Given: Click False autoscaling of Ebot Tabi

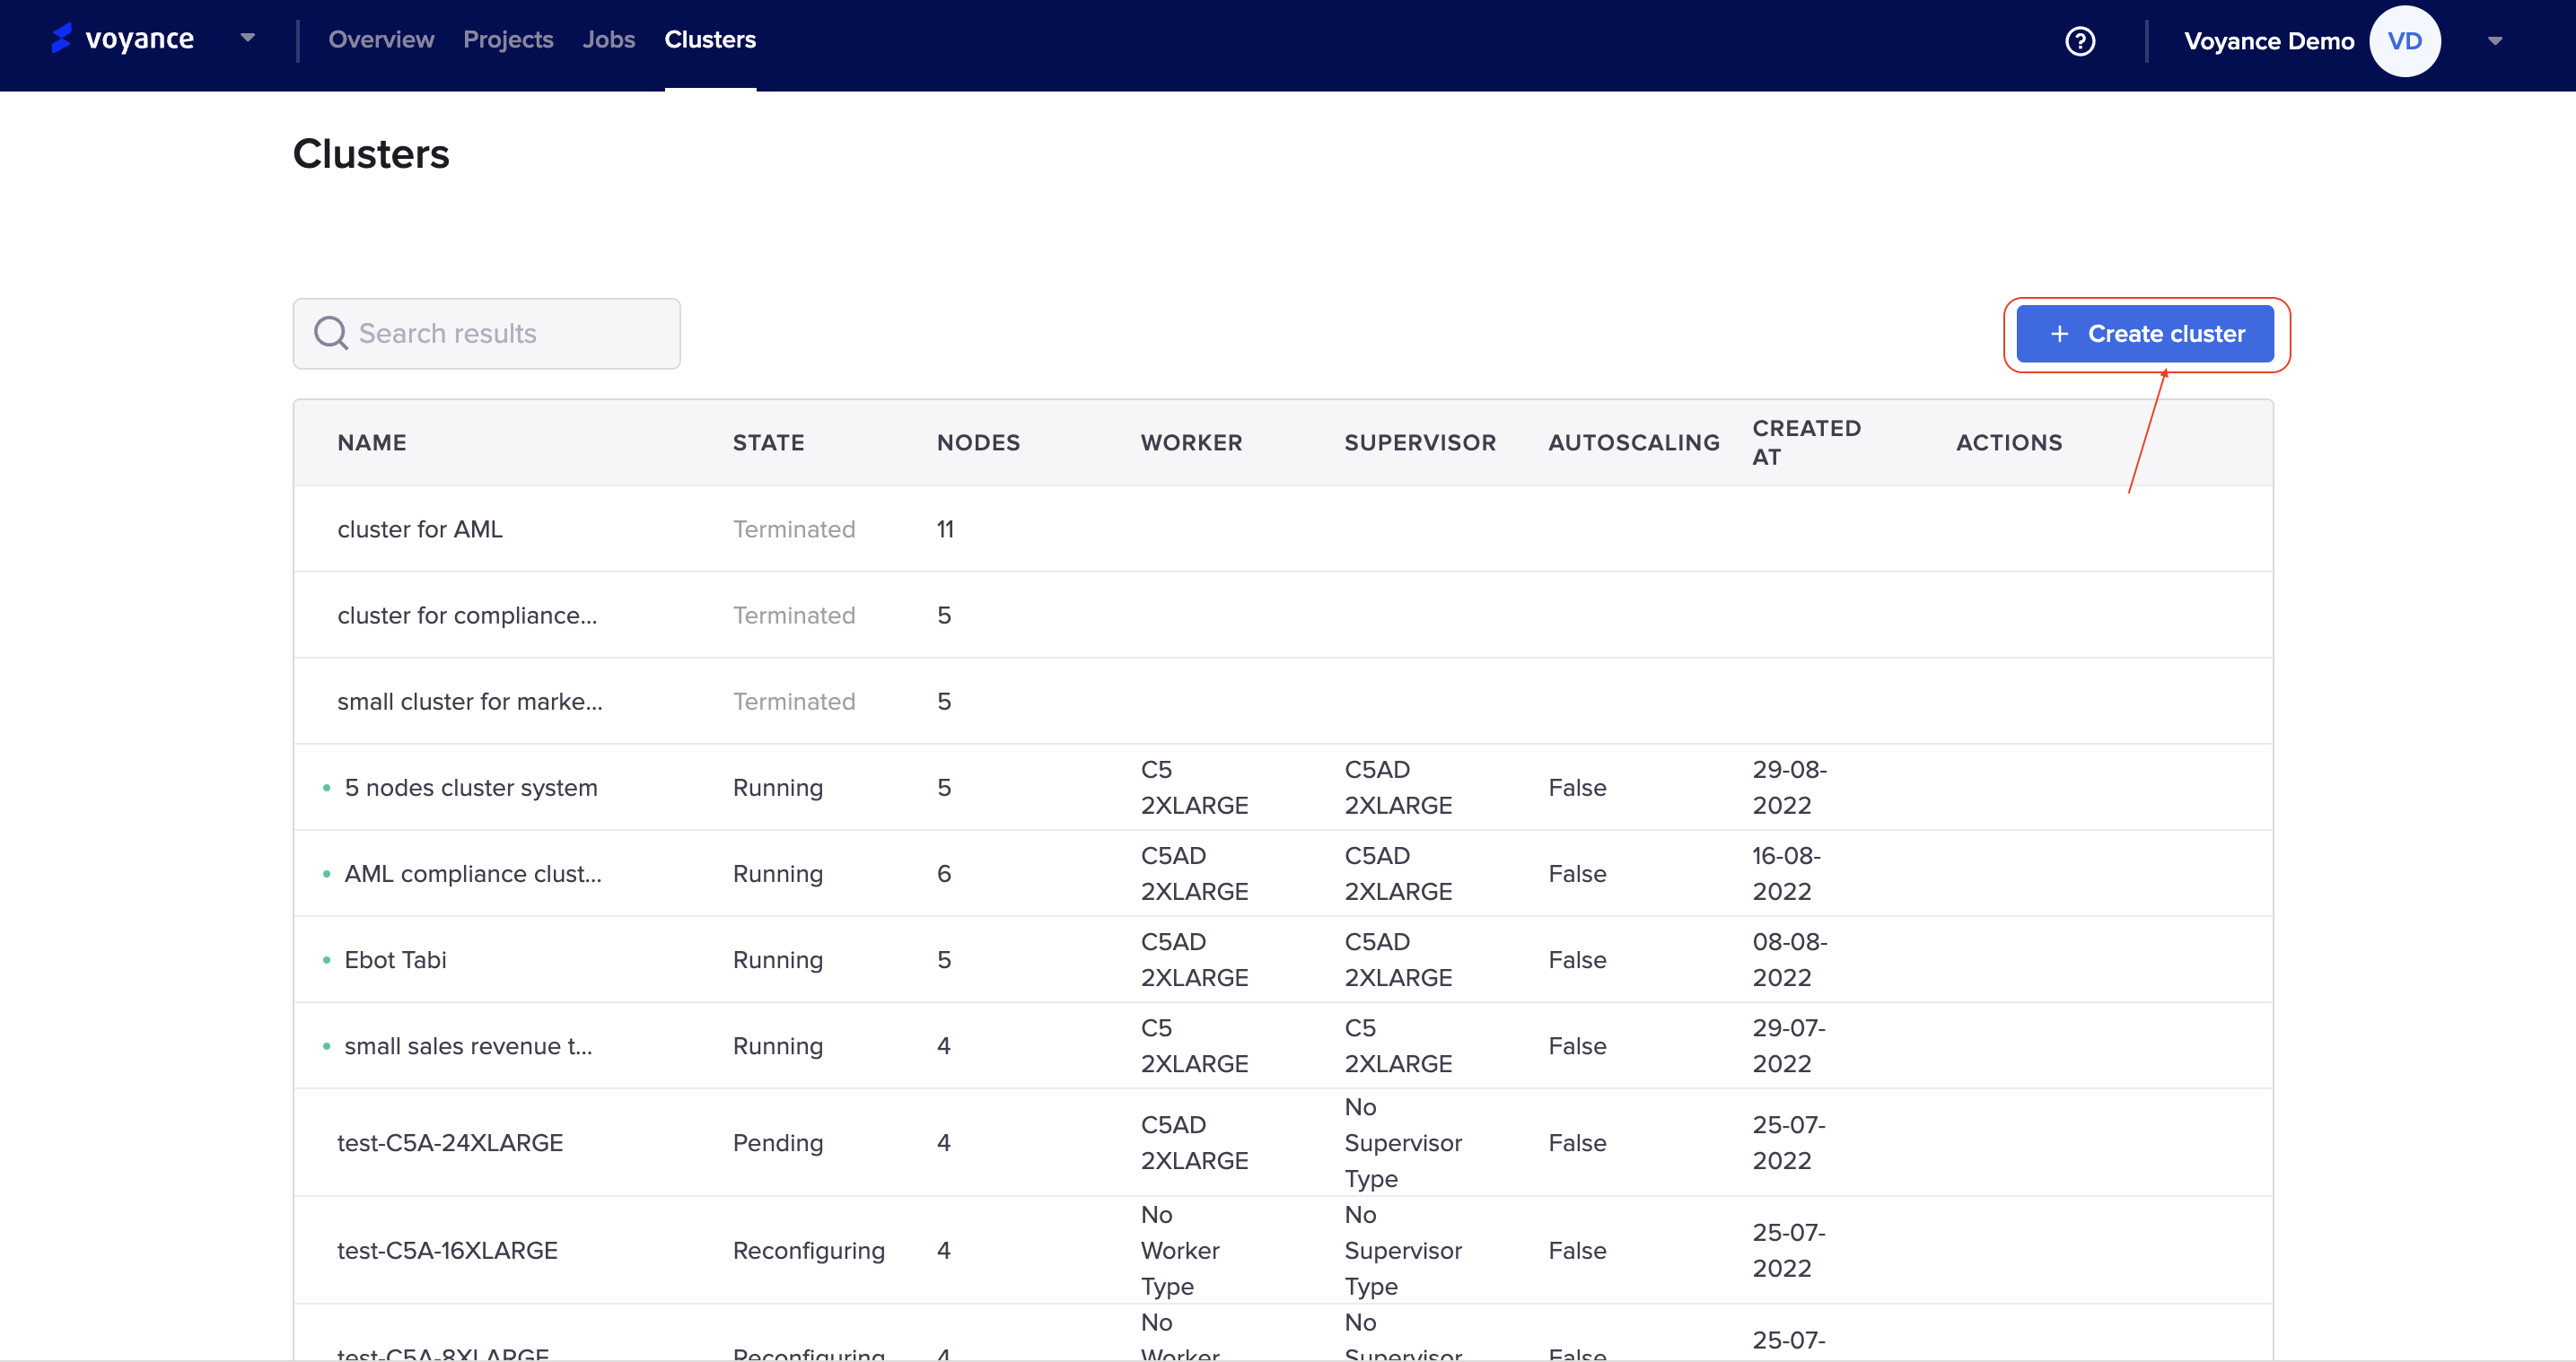Looking at the screenshot, I should click(x=1577, y=960).
